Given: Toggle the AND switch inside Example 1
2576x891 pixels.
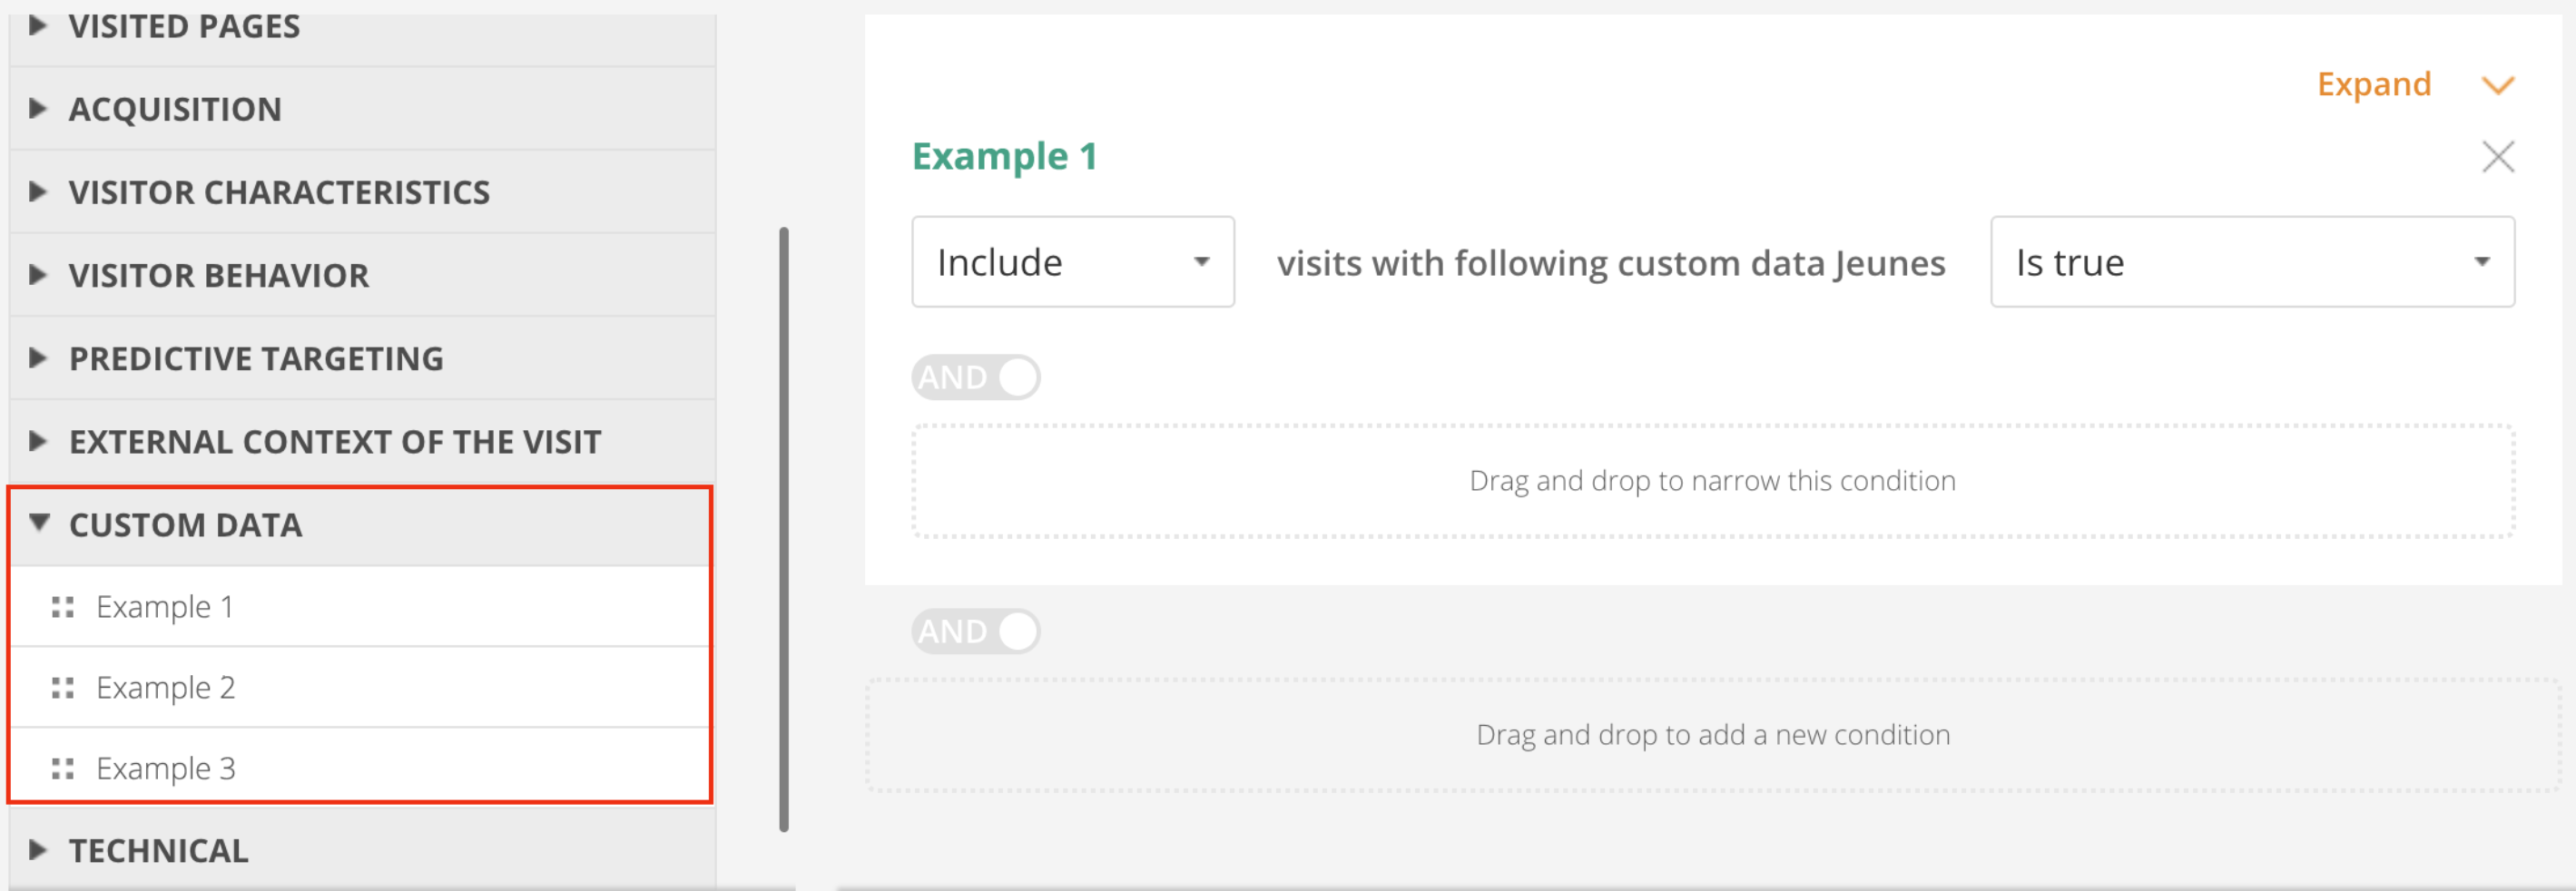Looking at the screenshot, I should pos(975,378).
